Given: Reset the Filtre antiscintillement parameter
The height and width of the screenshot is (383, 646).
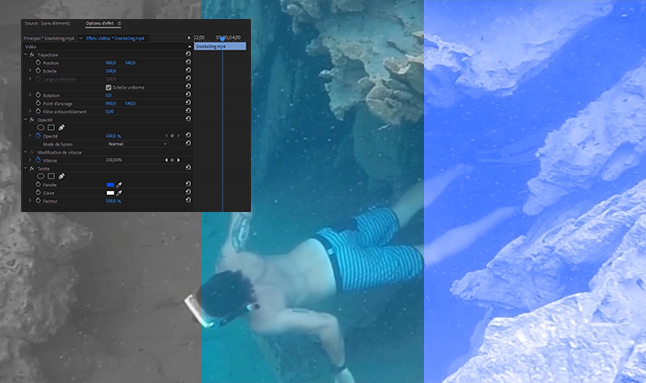Looking at the screenshot, I should coord(188,111).
